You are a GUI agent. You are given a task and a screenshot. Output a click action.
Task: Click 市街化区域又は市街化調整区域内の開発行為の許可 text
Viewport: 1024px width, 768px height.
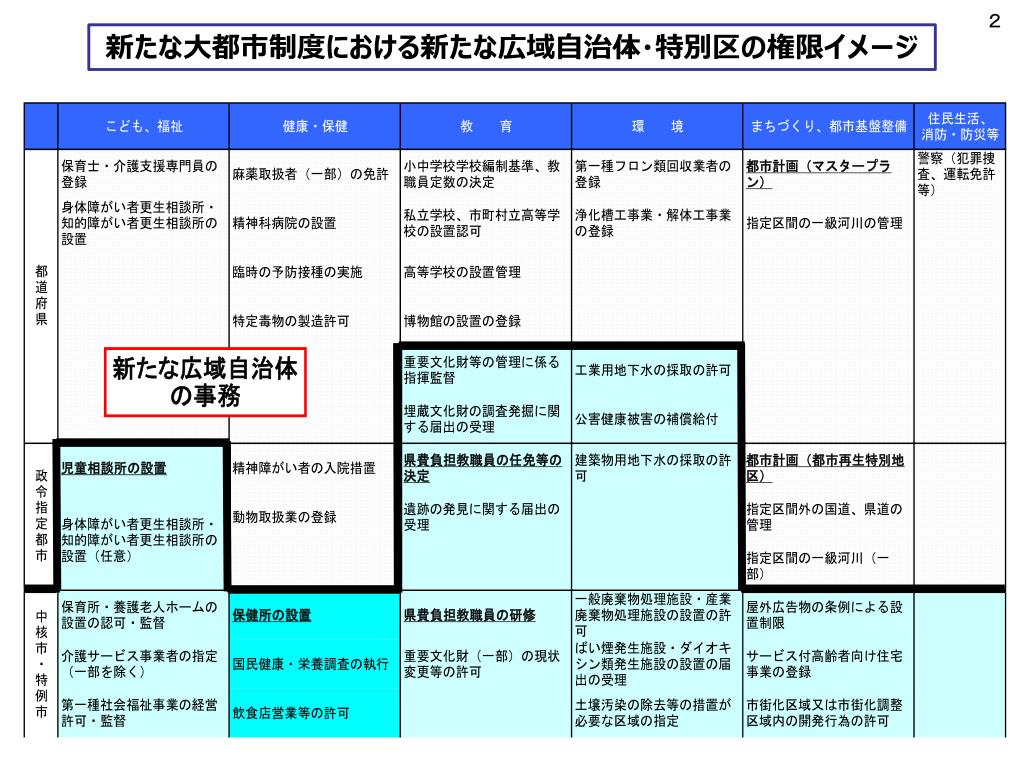pyautogui.click(x=825, y=712)
